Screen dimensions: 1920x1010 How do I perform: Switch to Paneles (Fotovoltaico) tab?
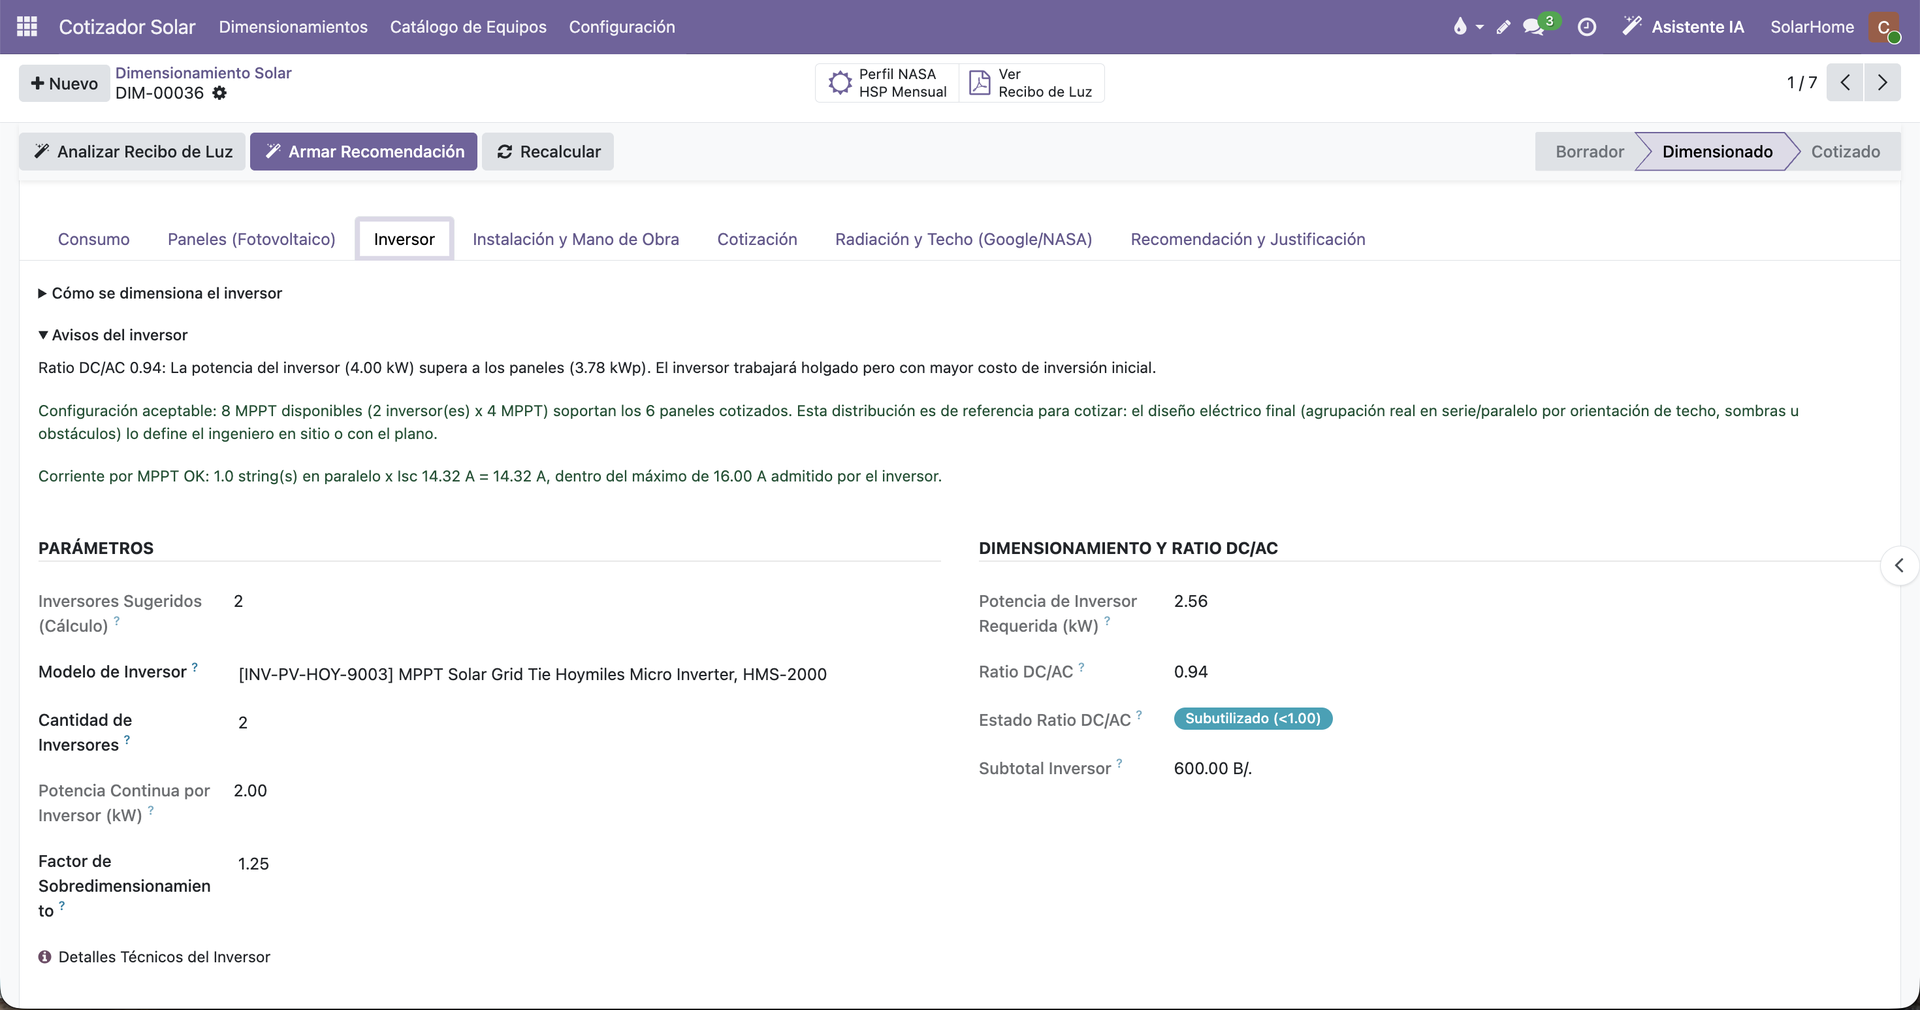pos(252,239)
